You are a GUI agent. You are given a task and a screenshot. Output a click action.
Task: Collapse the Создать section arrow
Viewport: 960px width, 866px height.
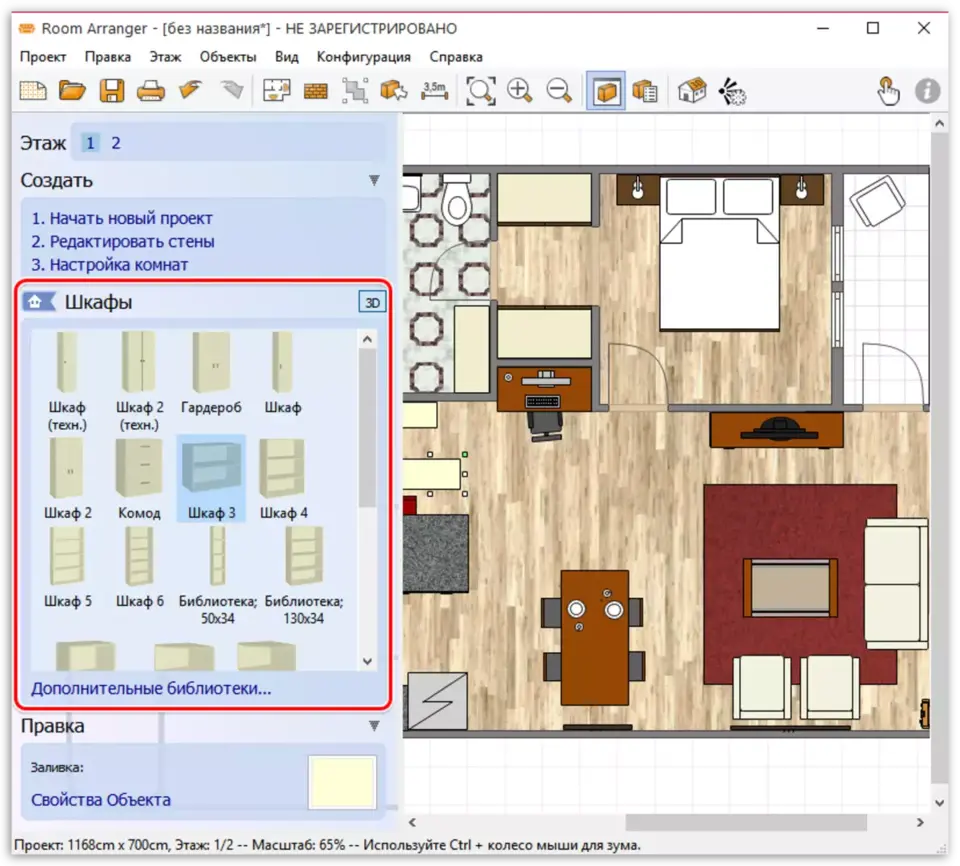[x=374, y=180]
